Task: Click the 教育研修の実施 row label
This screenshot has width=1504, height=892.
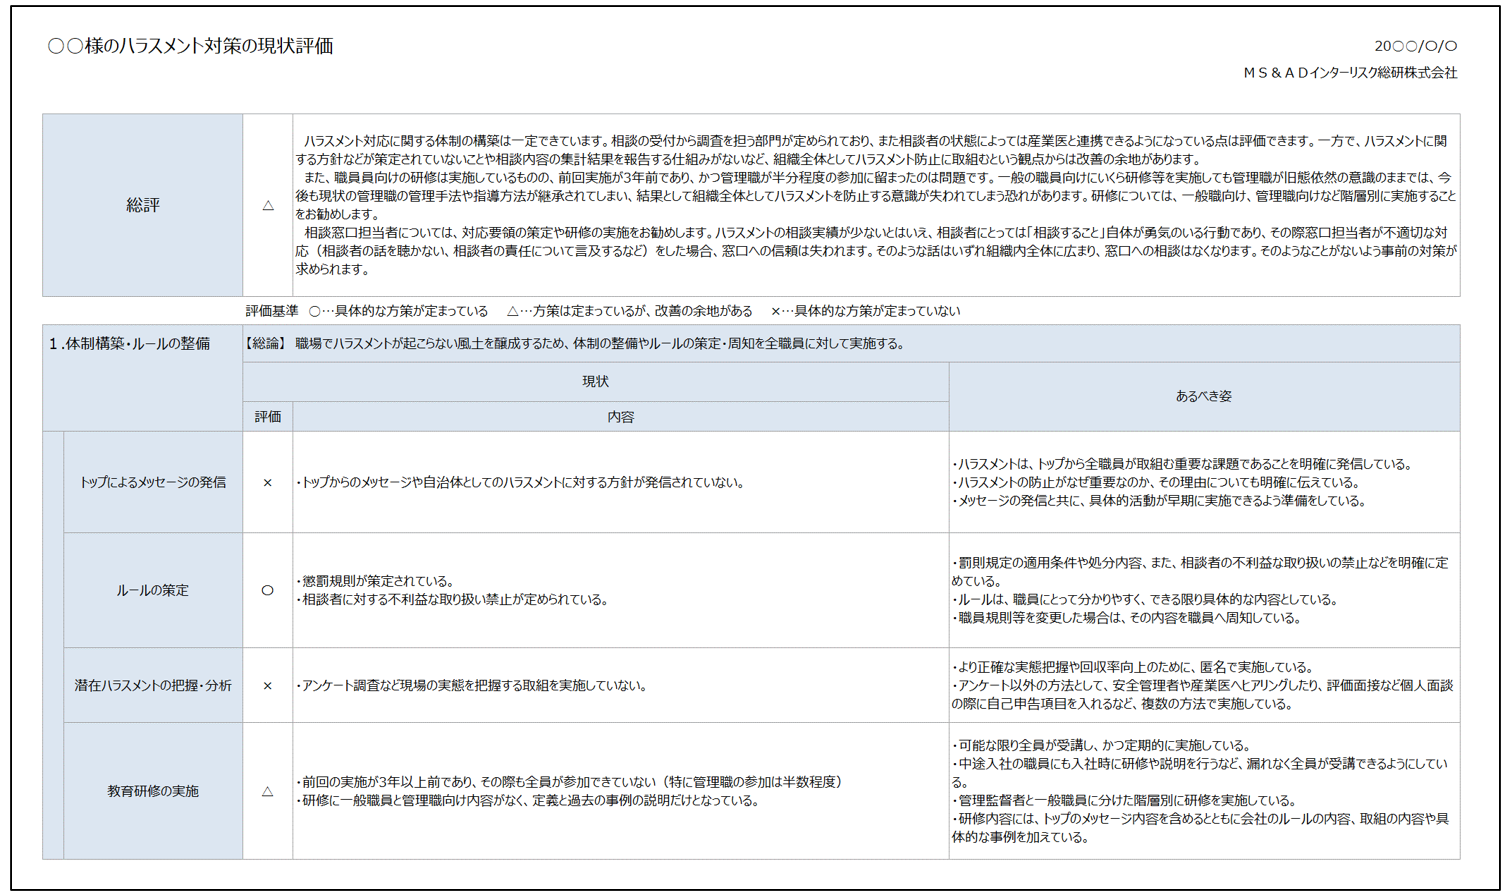Action: 153,791
